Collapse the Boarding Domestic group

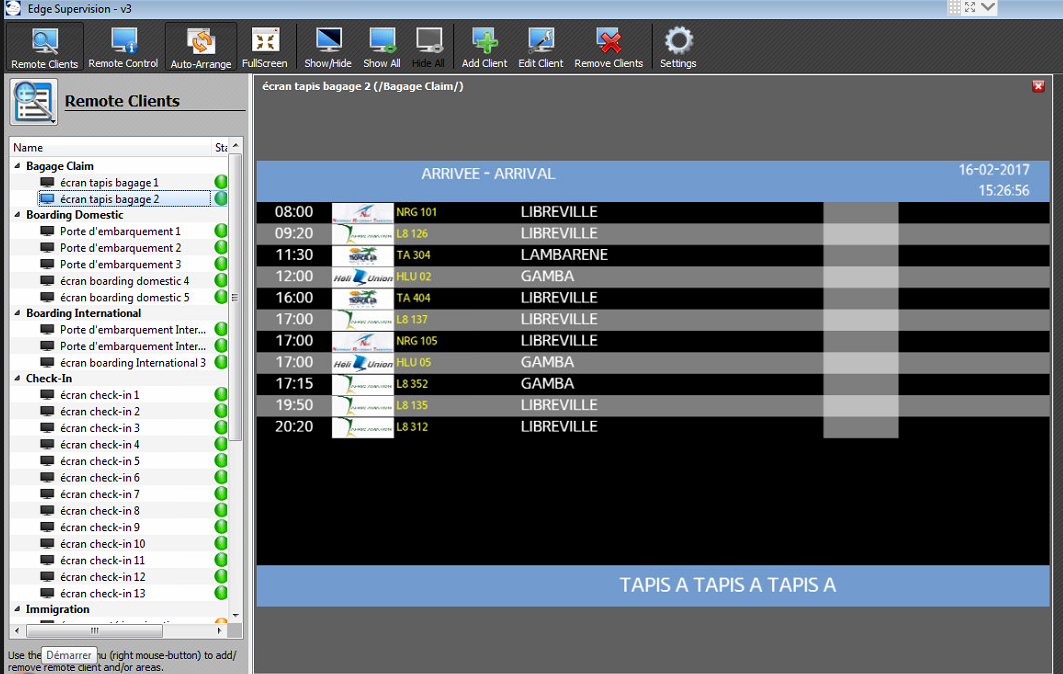[x=17, y=215]
